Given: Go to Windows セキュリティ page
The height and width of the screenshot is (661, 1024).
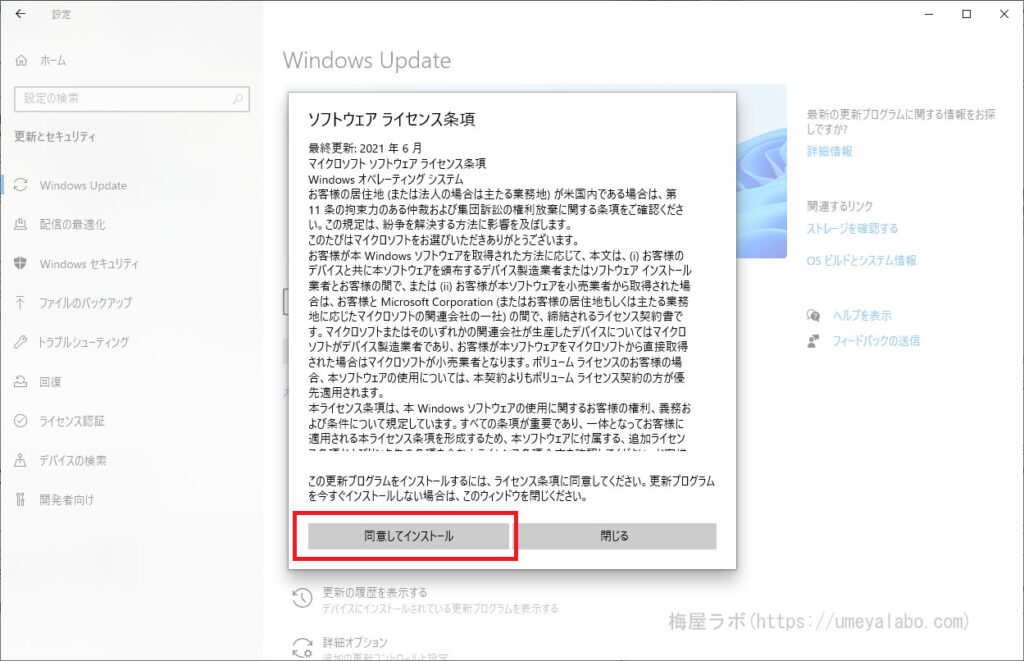Looking at the screenshot, I should point(89,264).
